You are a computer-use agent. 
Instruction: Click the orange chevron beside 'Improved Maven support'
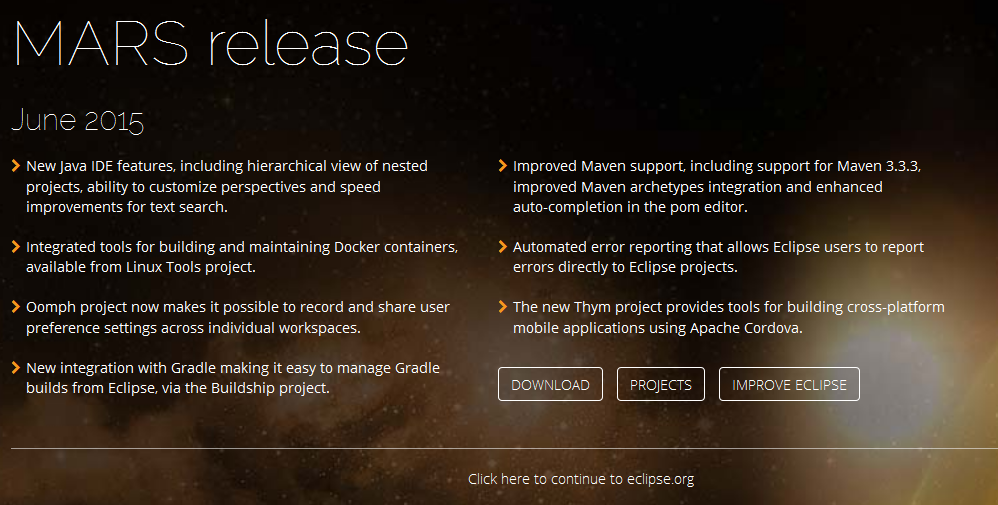pyautogui.click(x=503, y=166)
